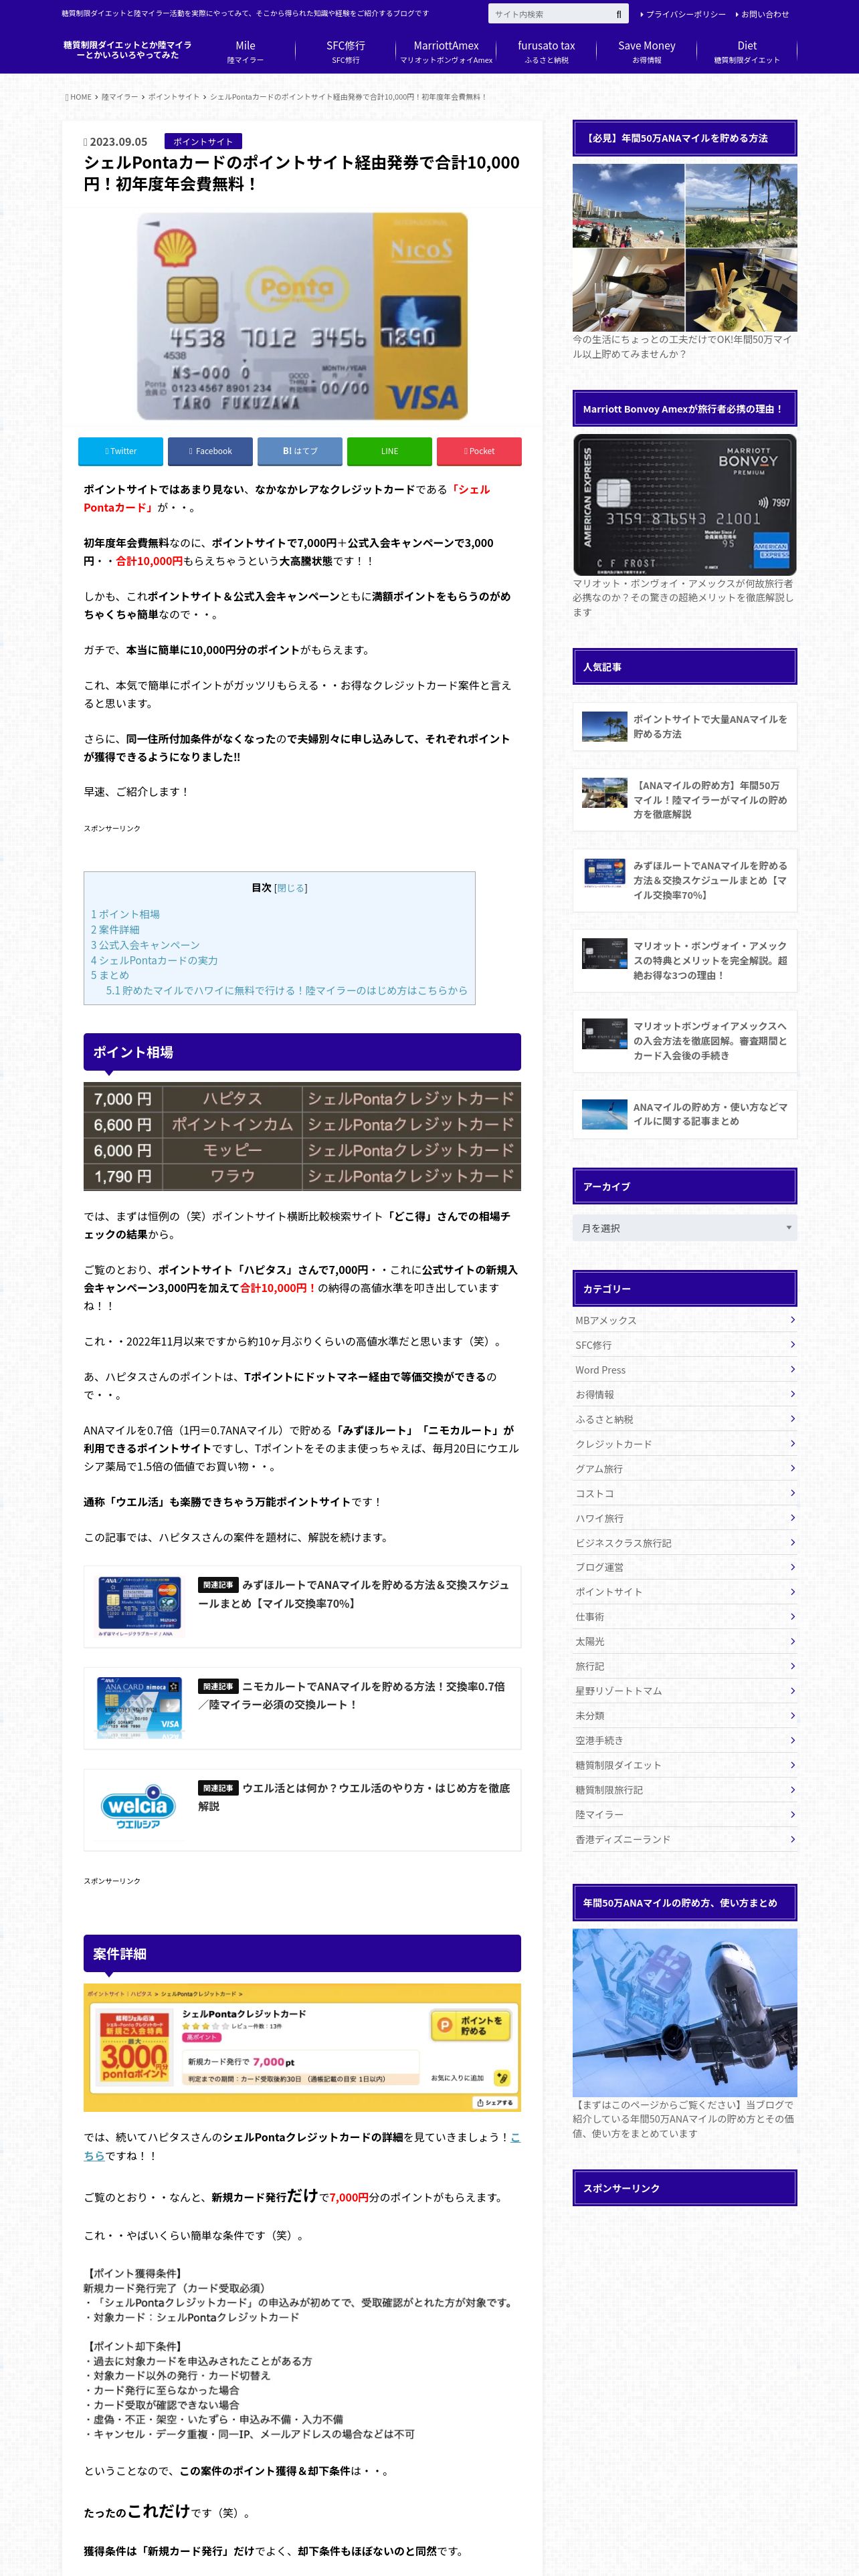Jump to 3 公式入会キャンペーン section
859x2576 pixels.
(x=145, y=945)
